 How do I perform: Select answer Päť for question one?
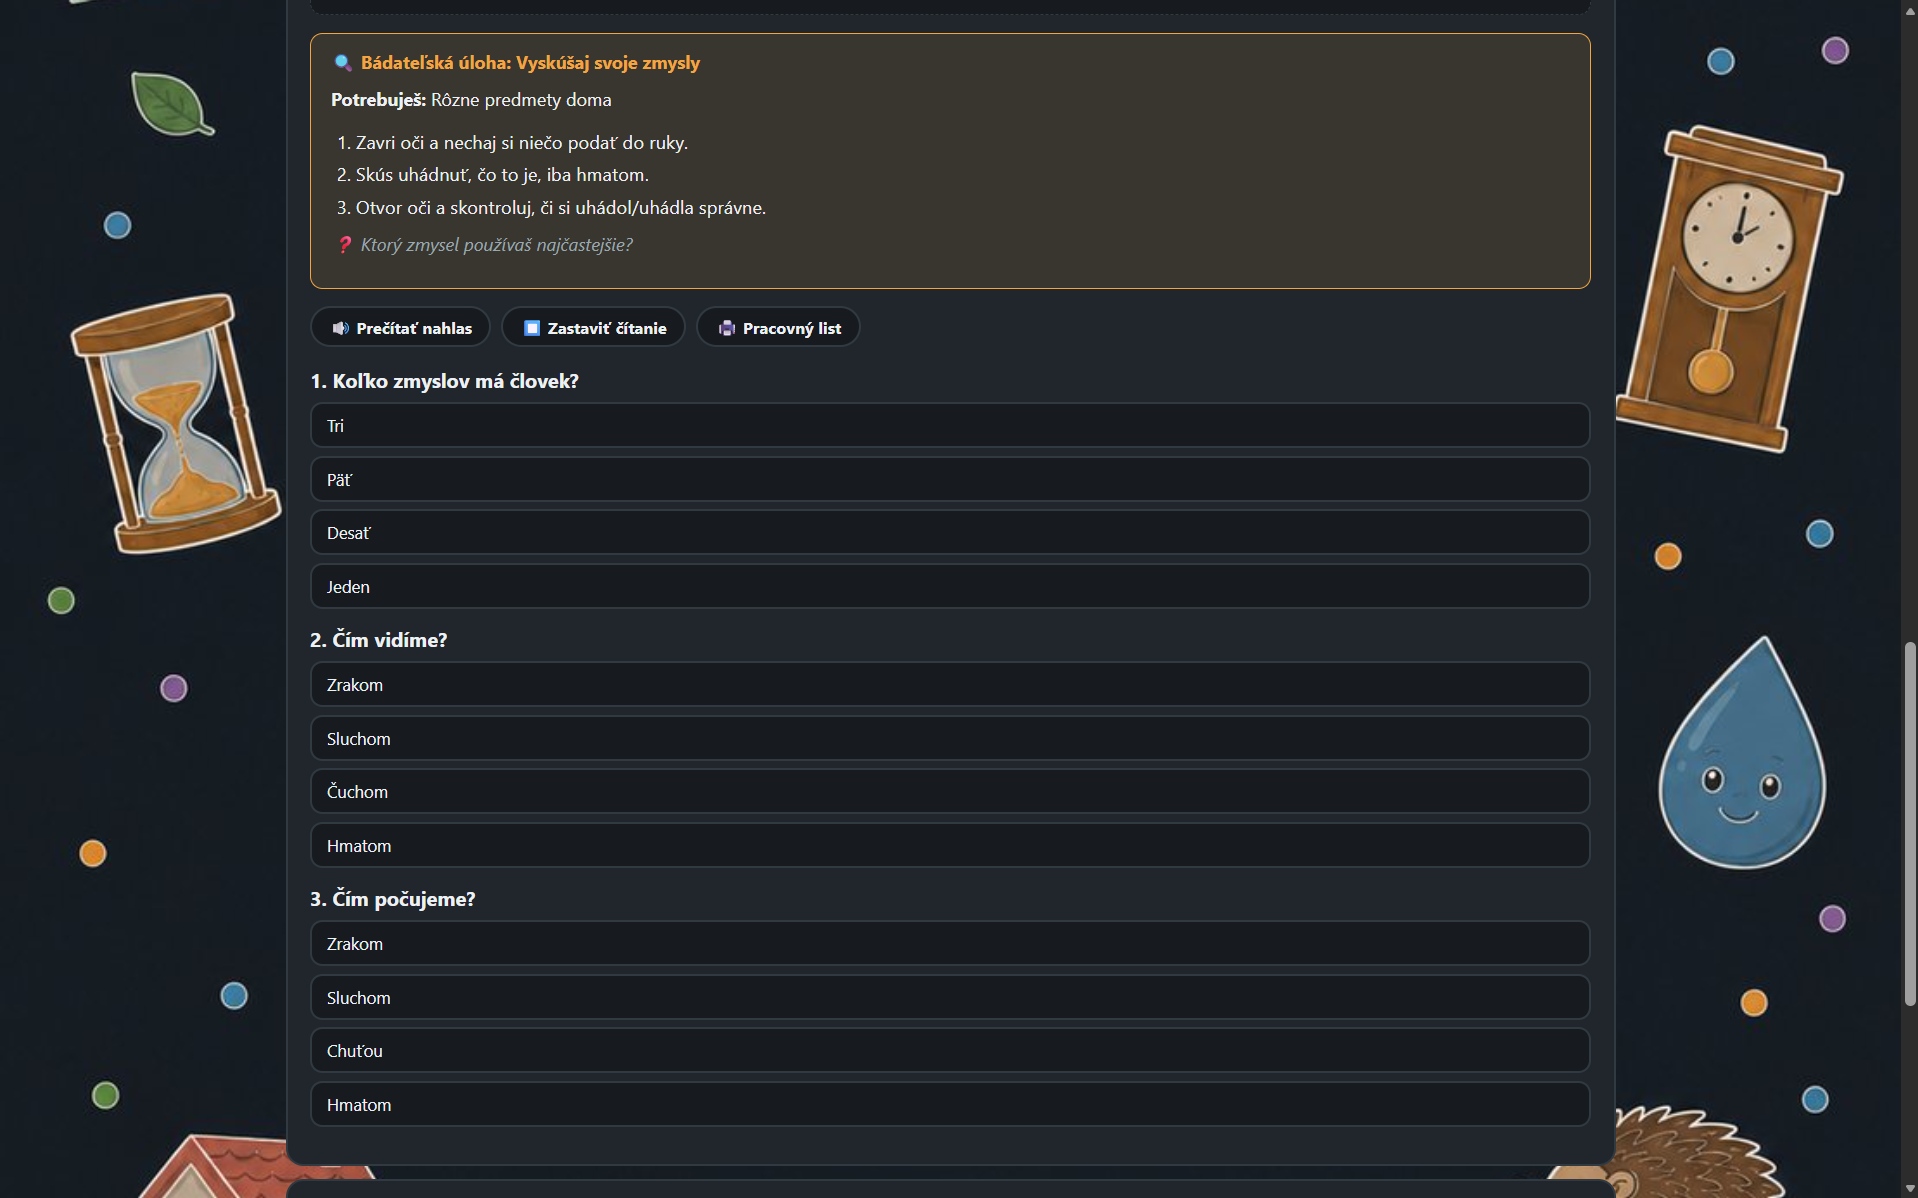click(x=950, y=480)
